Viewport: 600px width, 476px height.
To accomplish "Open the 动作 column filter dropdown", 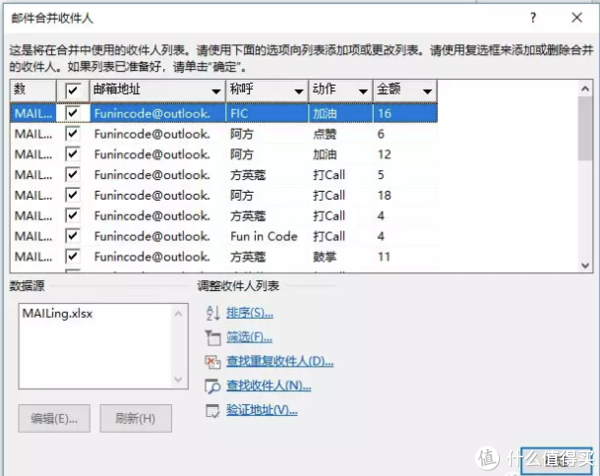I will coord(362,91).
